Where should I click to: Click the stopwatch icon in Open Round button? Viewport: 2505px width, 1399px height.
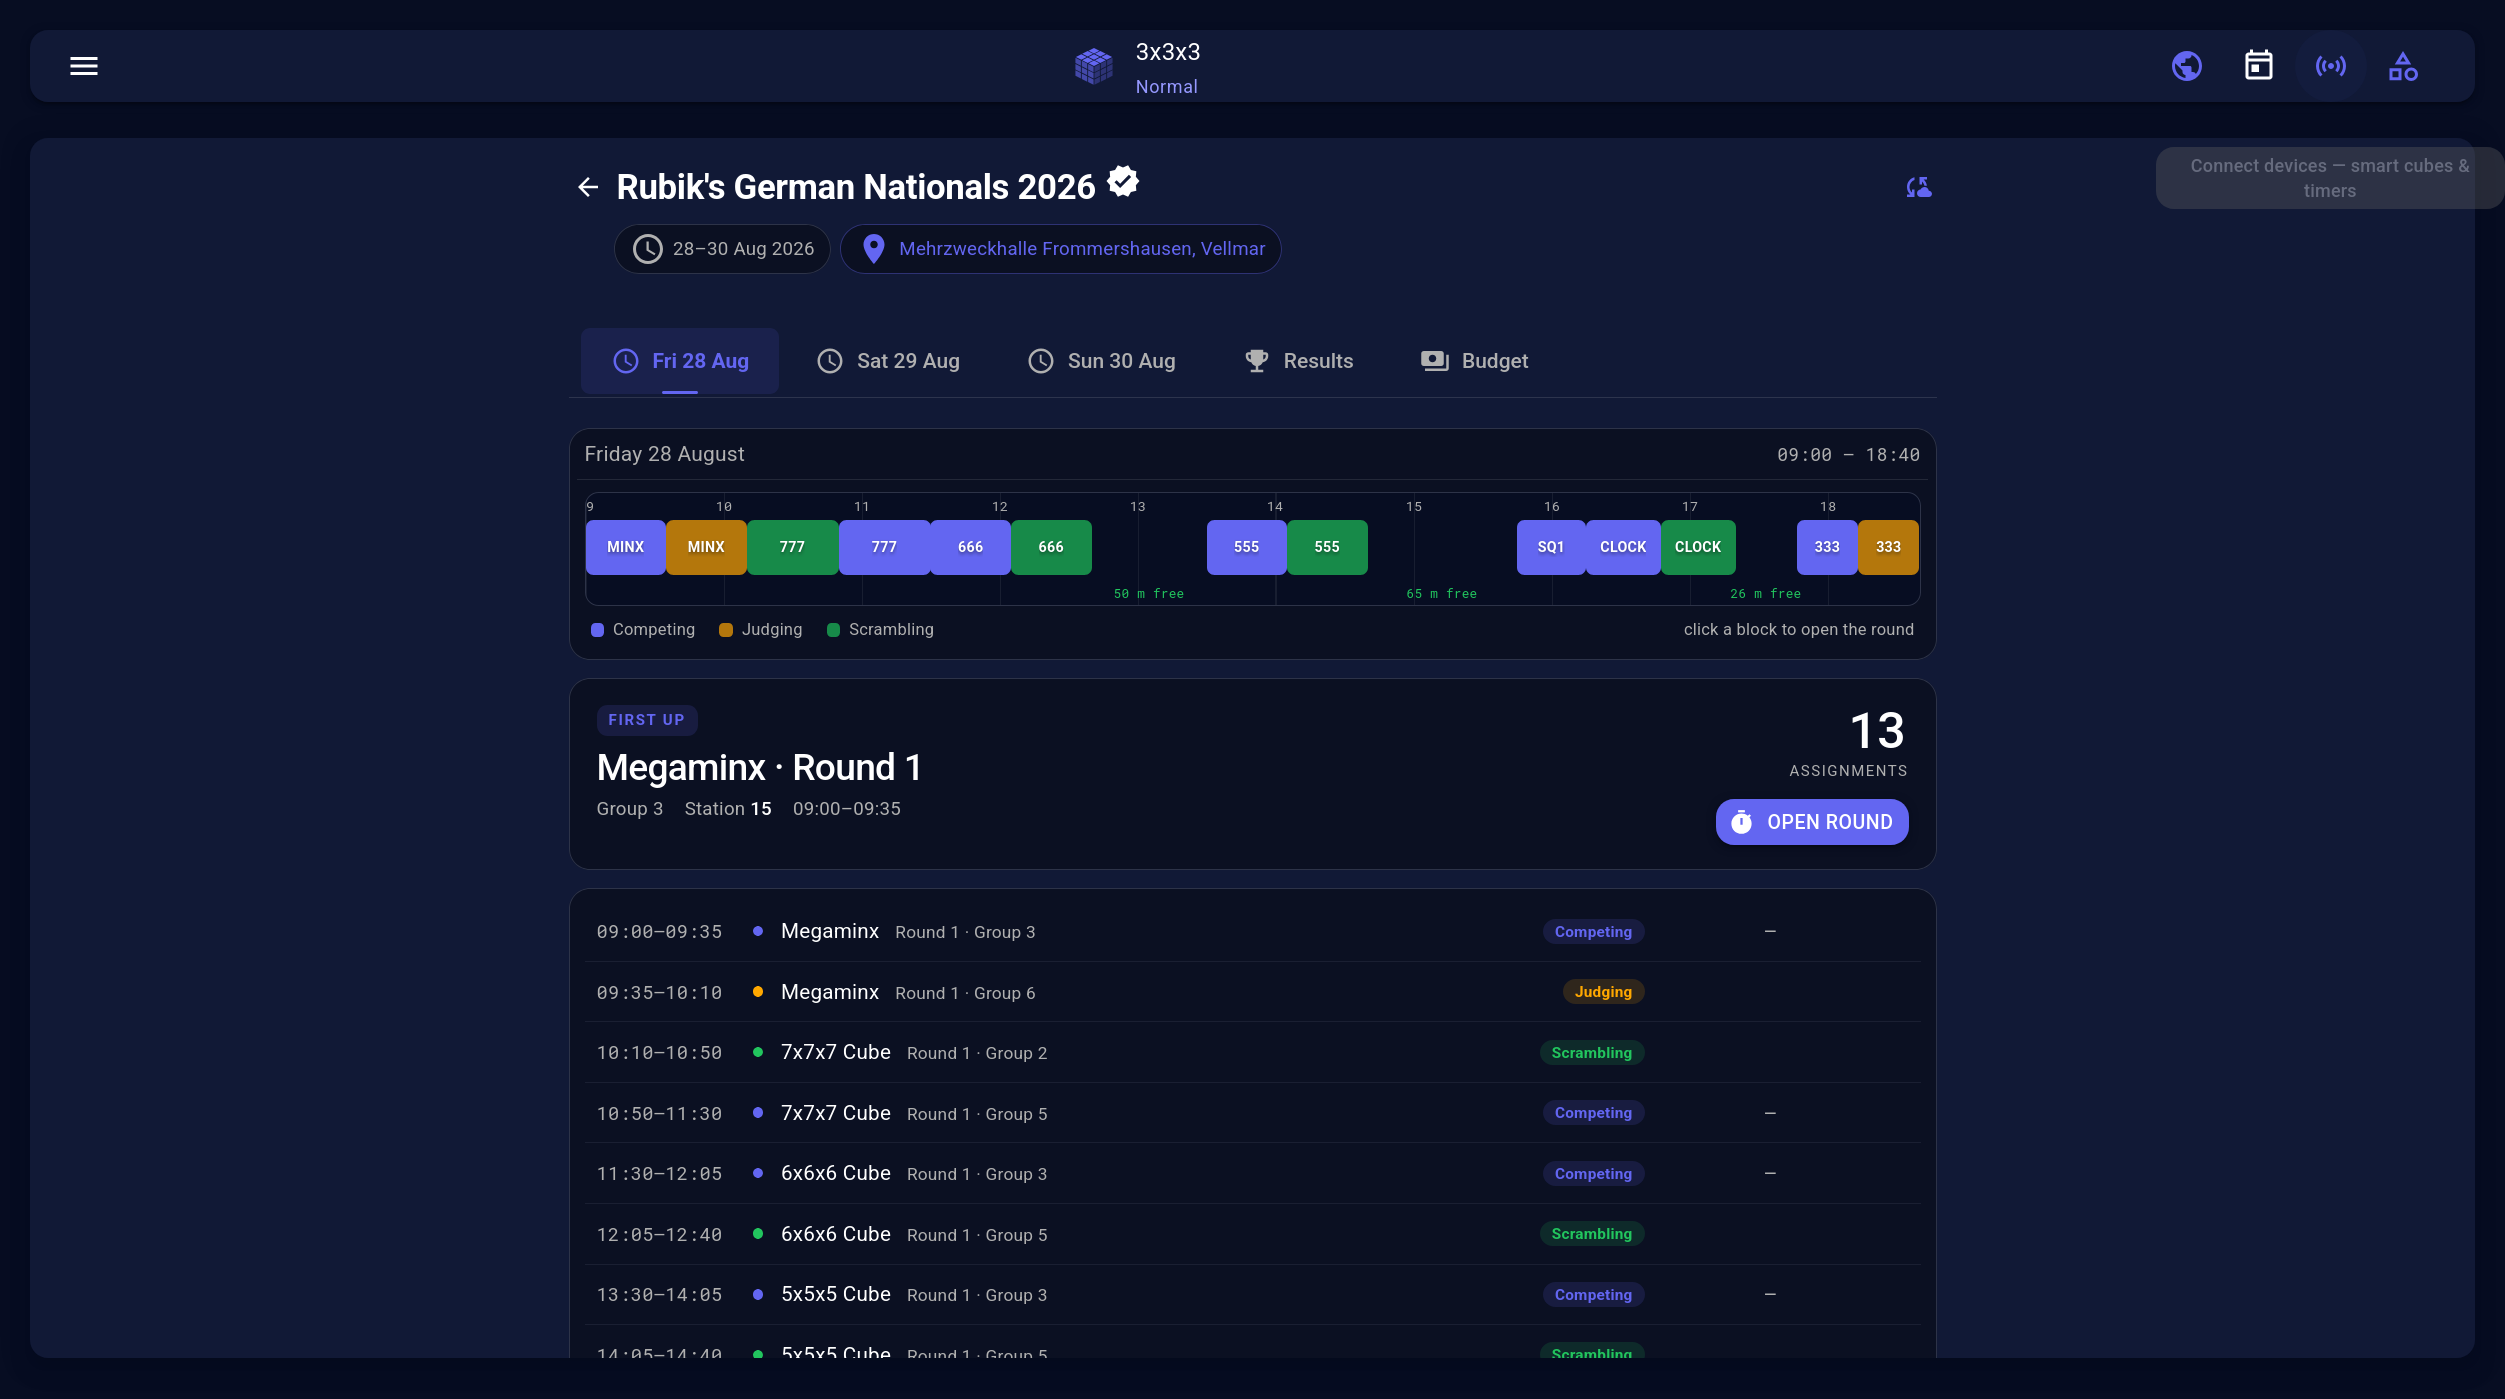point(1741,822)
